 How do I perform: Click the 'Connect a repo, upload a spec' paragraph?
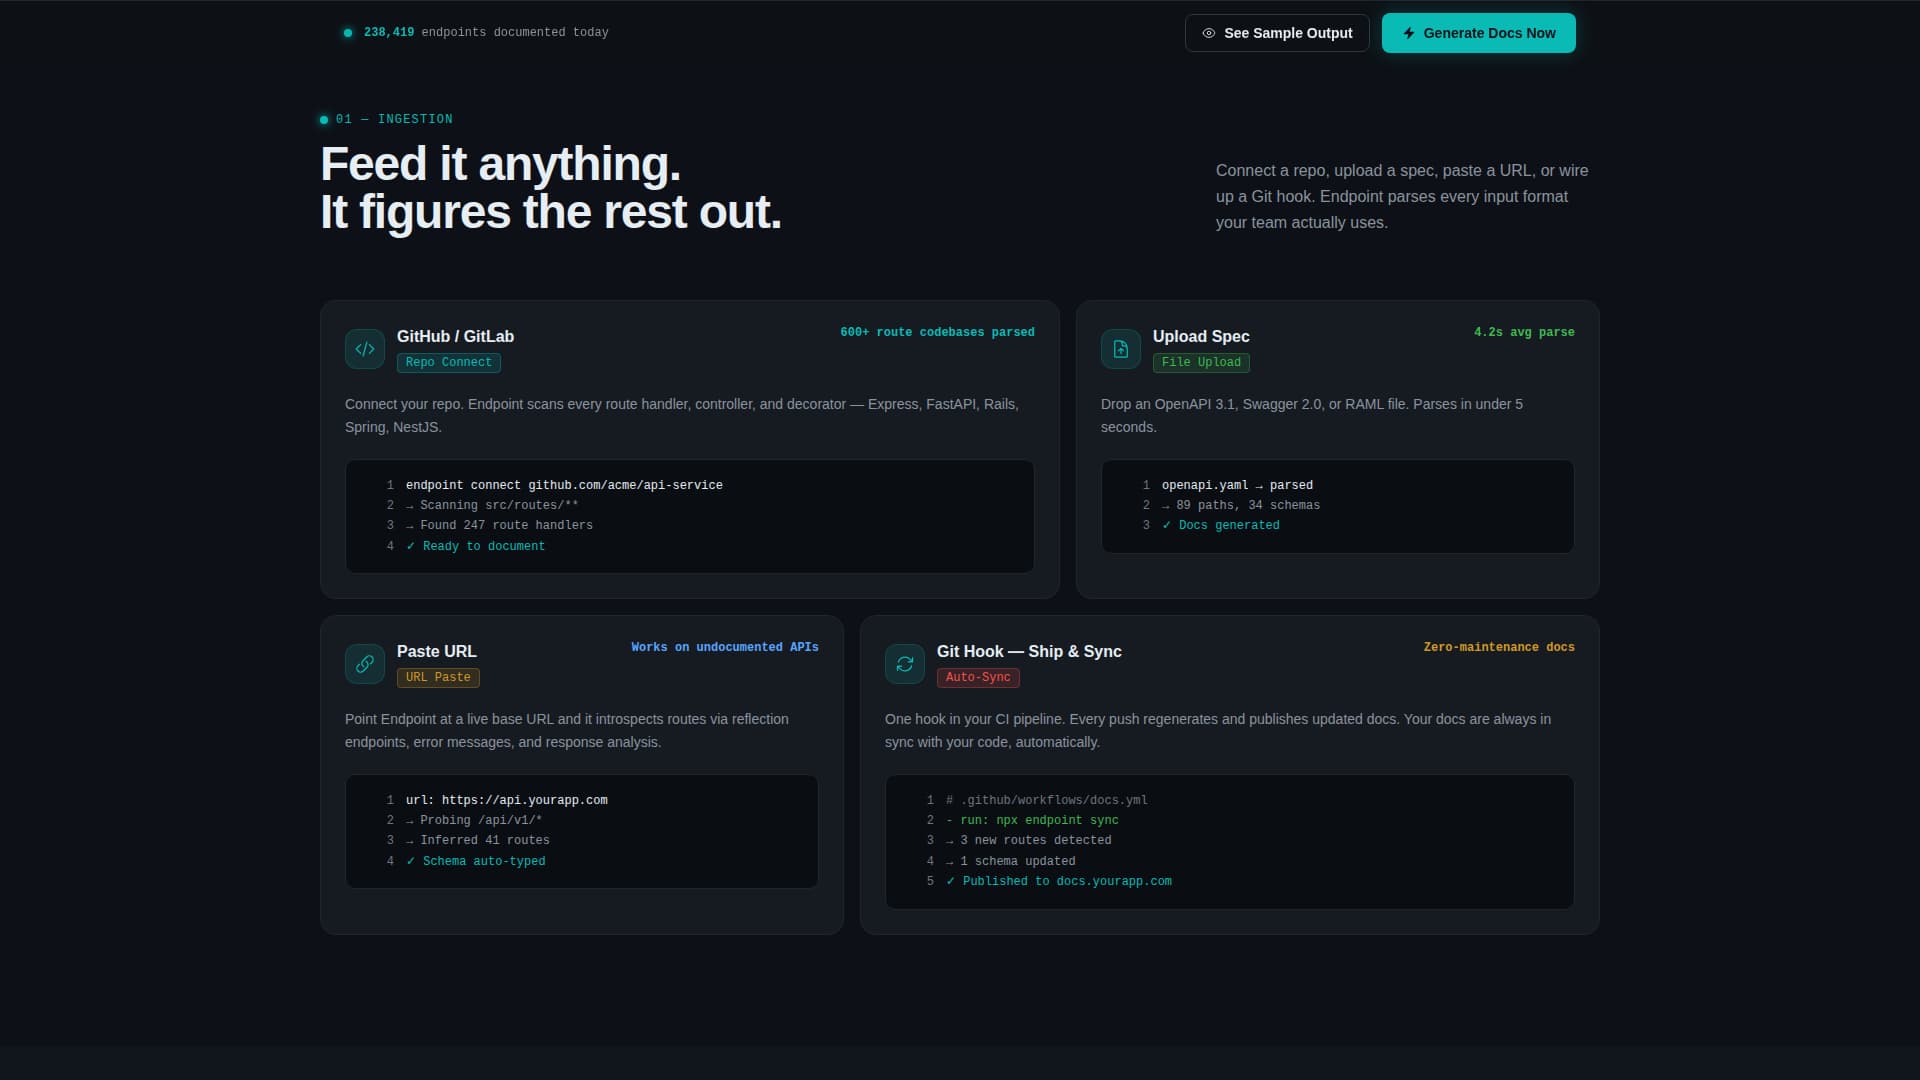(1402, 197)
